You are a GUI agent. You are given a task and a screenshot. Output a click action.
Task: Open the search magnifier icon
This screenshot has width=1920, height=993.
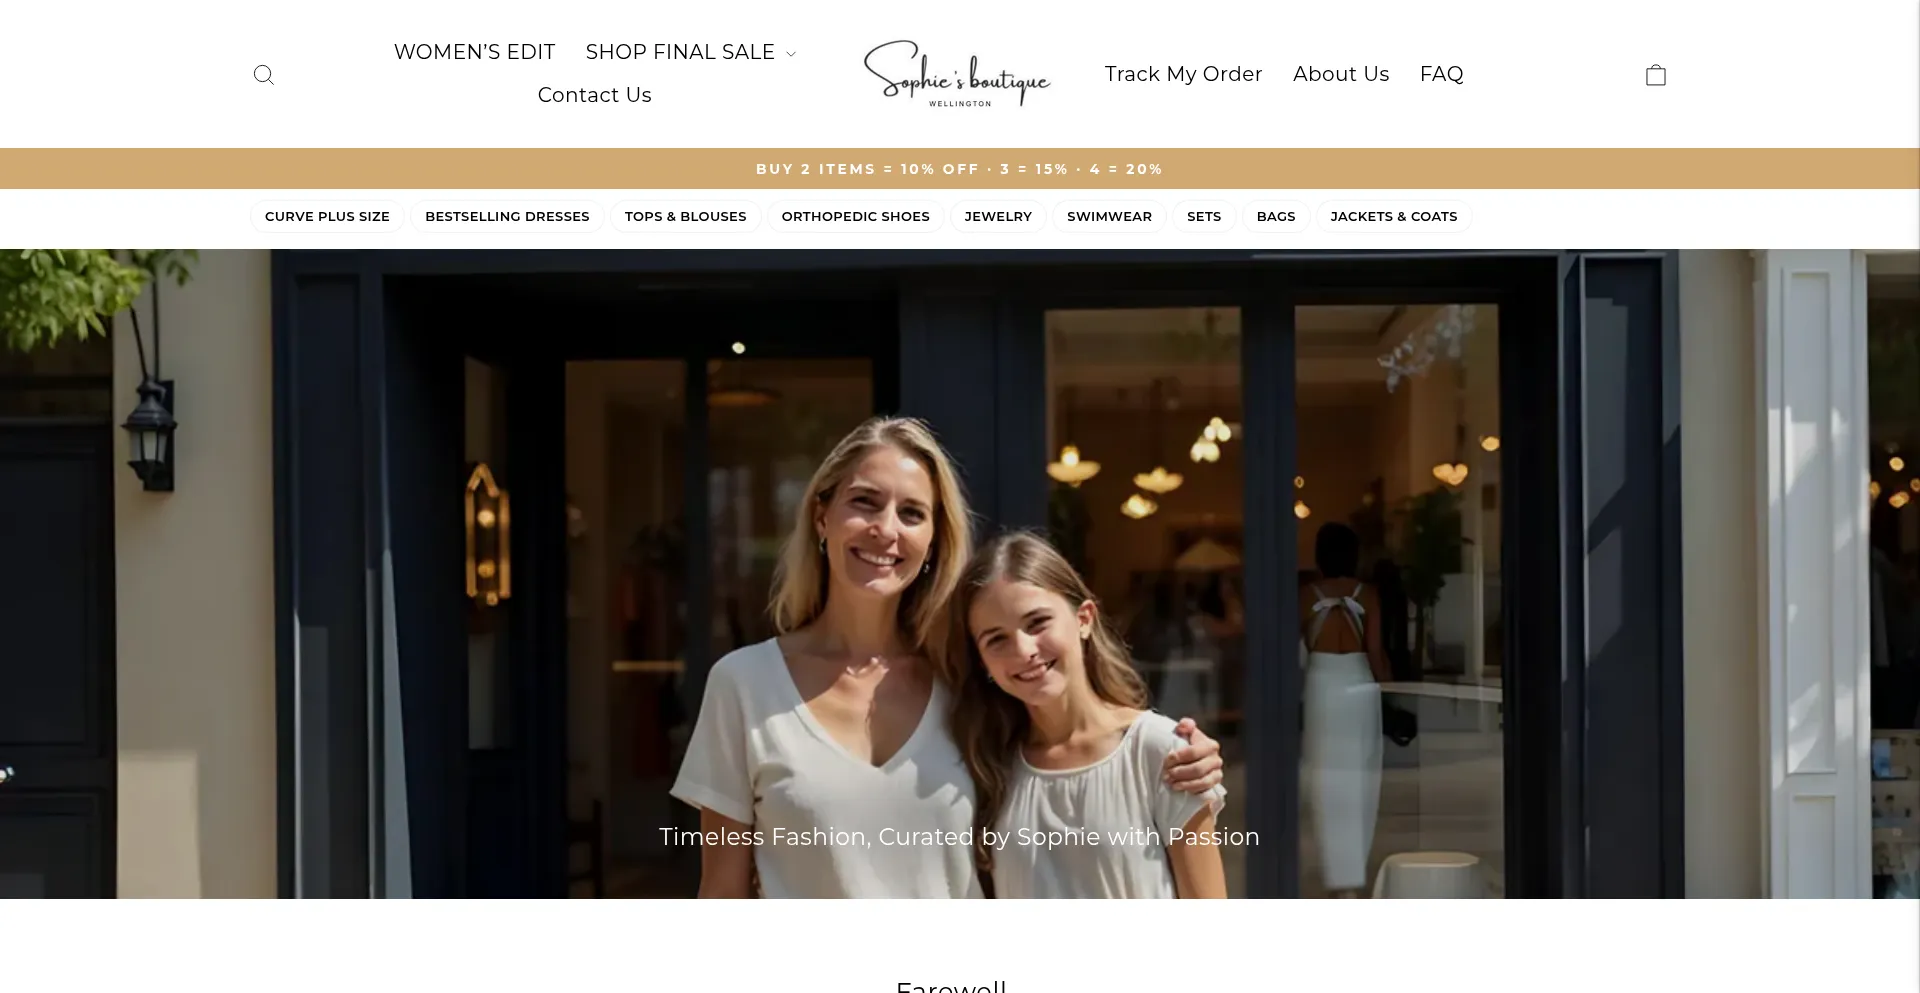point(264,75)
